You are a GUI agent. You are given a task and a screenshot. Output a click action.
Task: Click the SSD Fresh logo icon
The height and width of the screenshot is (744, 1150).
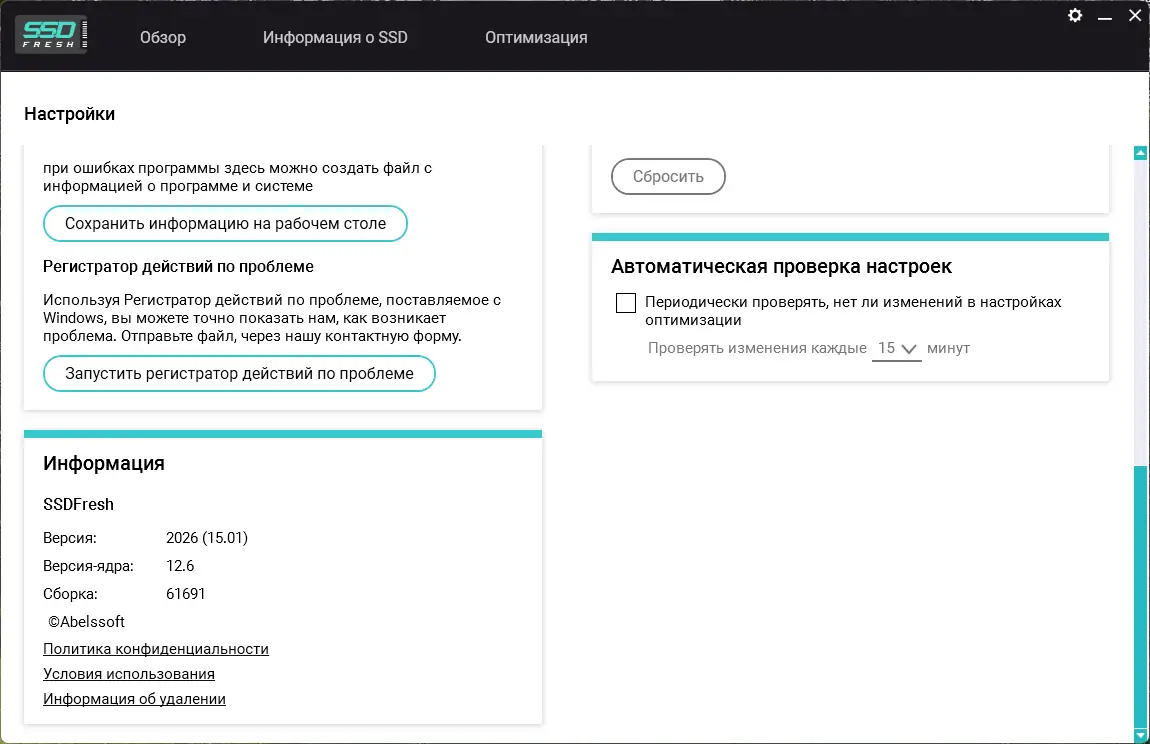50,33
